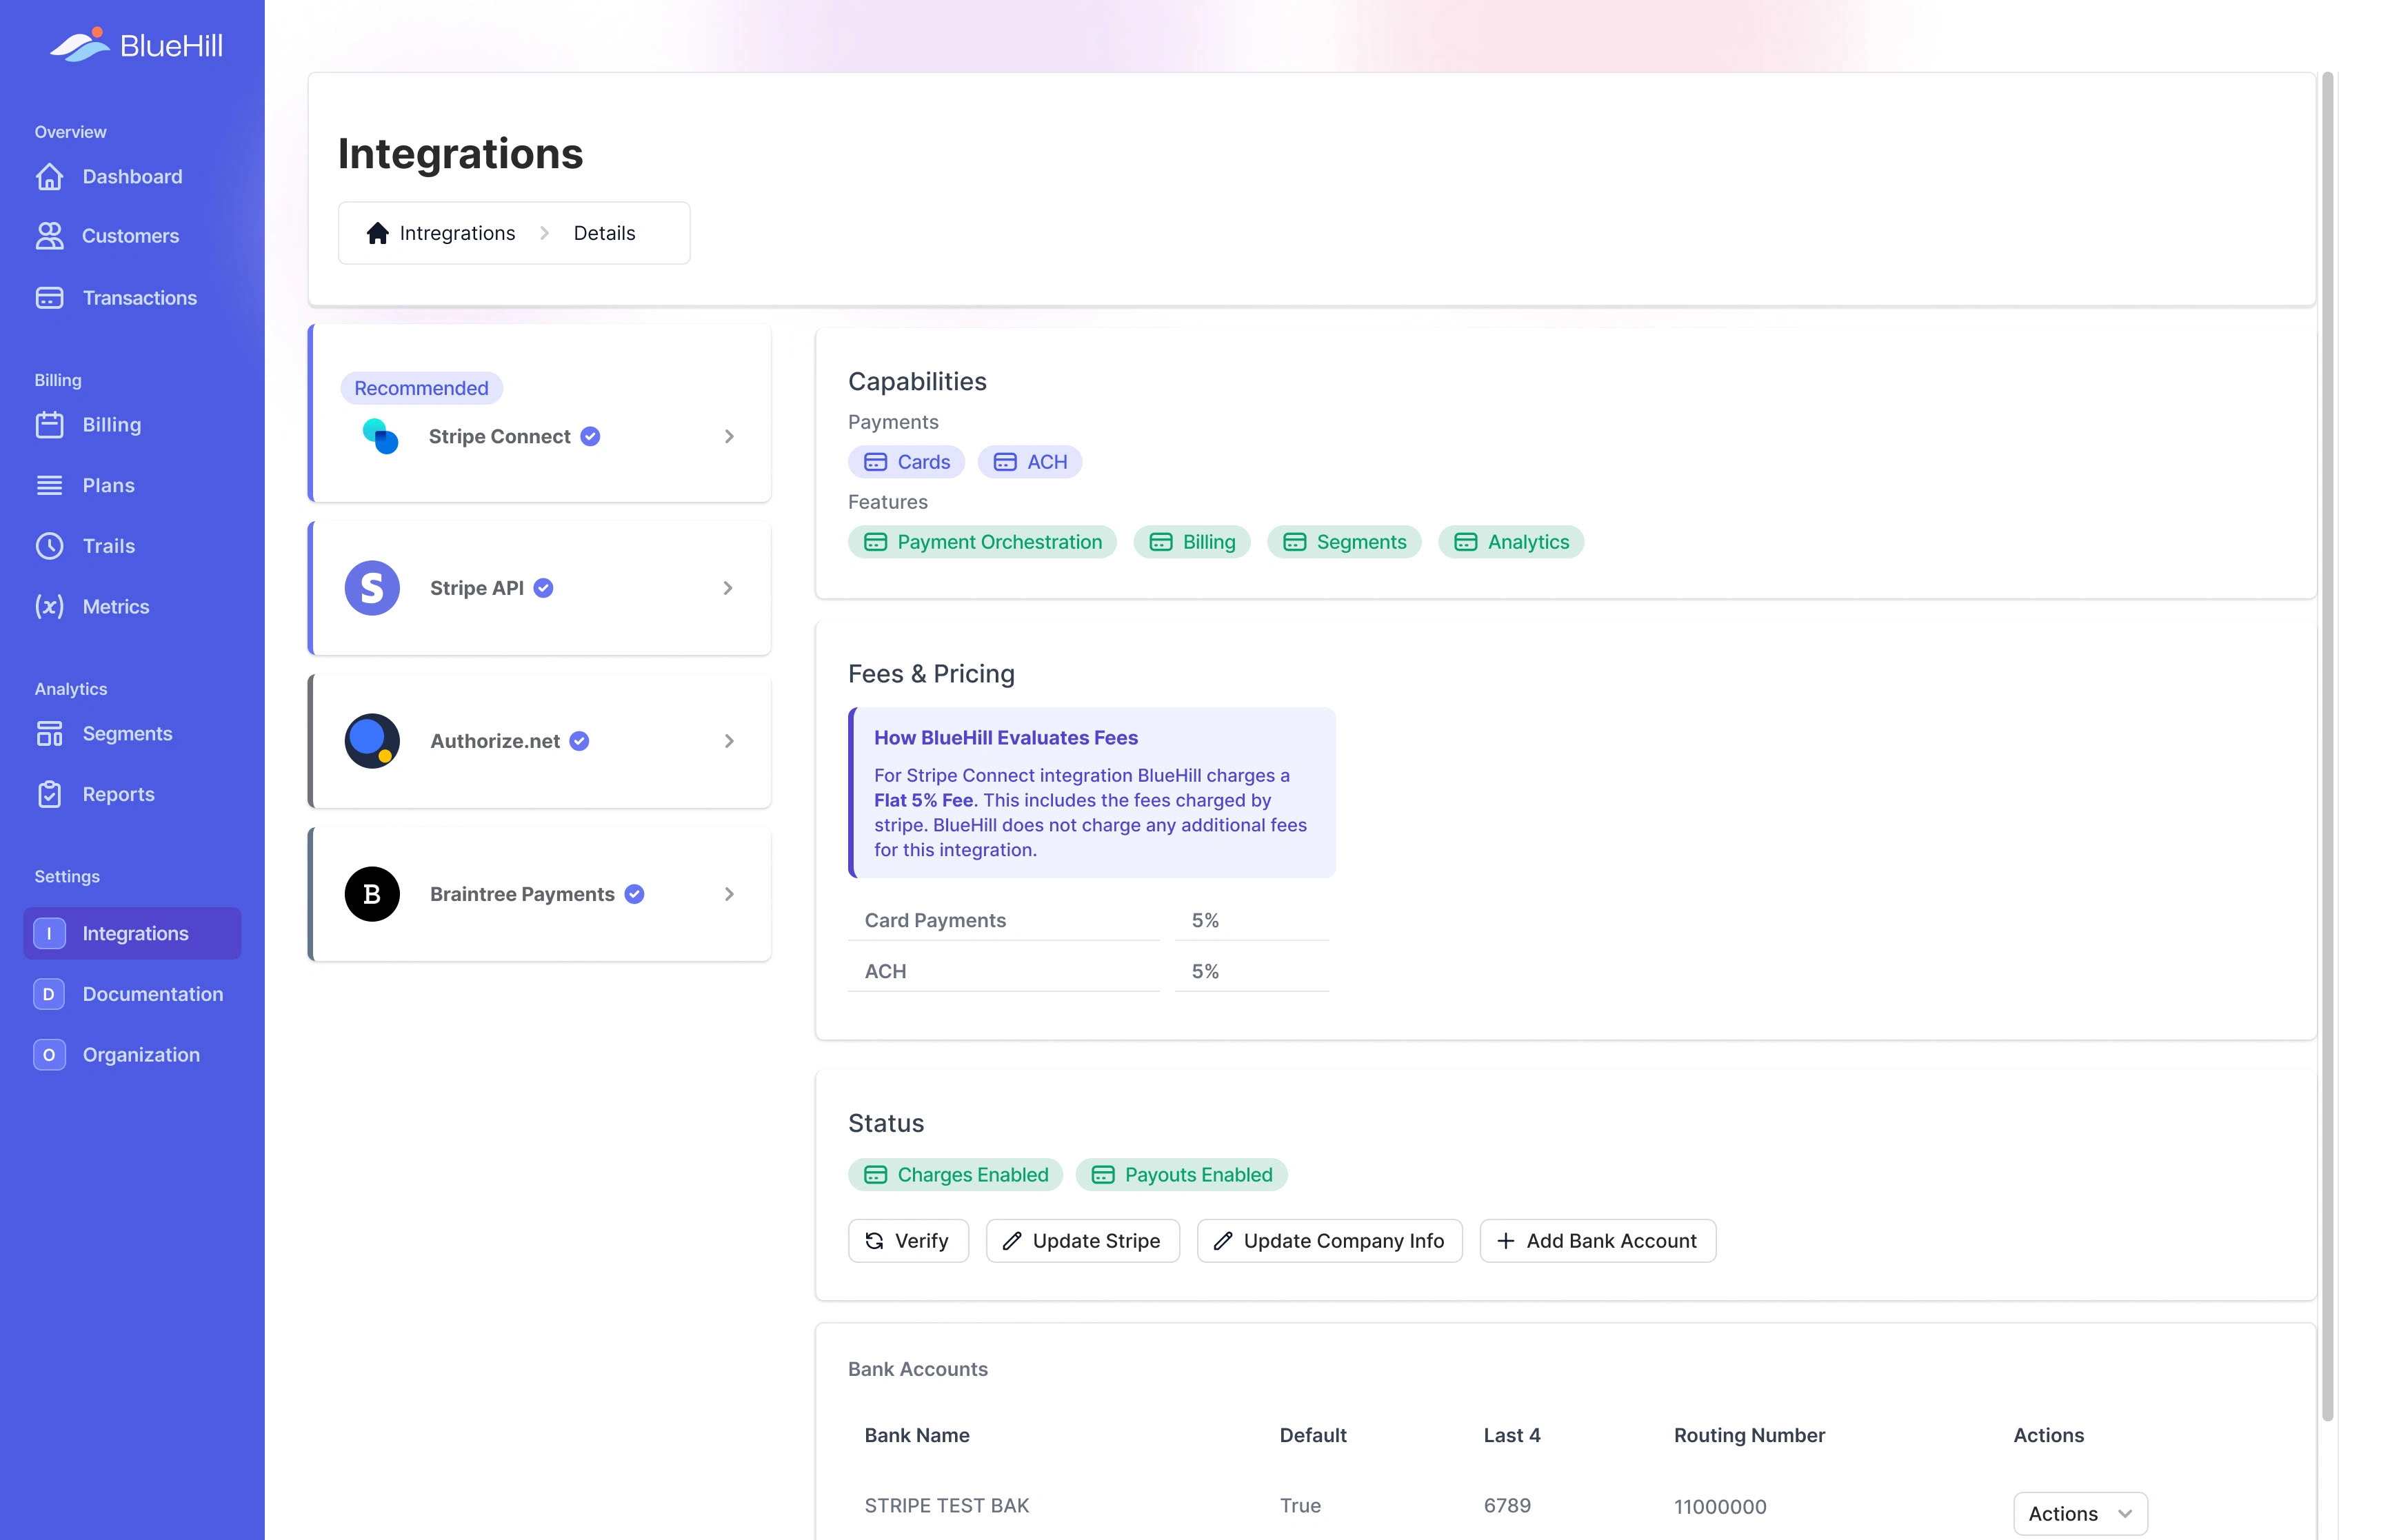Click the Add Bank Account plus icon
2390x1540 pixels.
coord(1505,1241)
